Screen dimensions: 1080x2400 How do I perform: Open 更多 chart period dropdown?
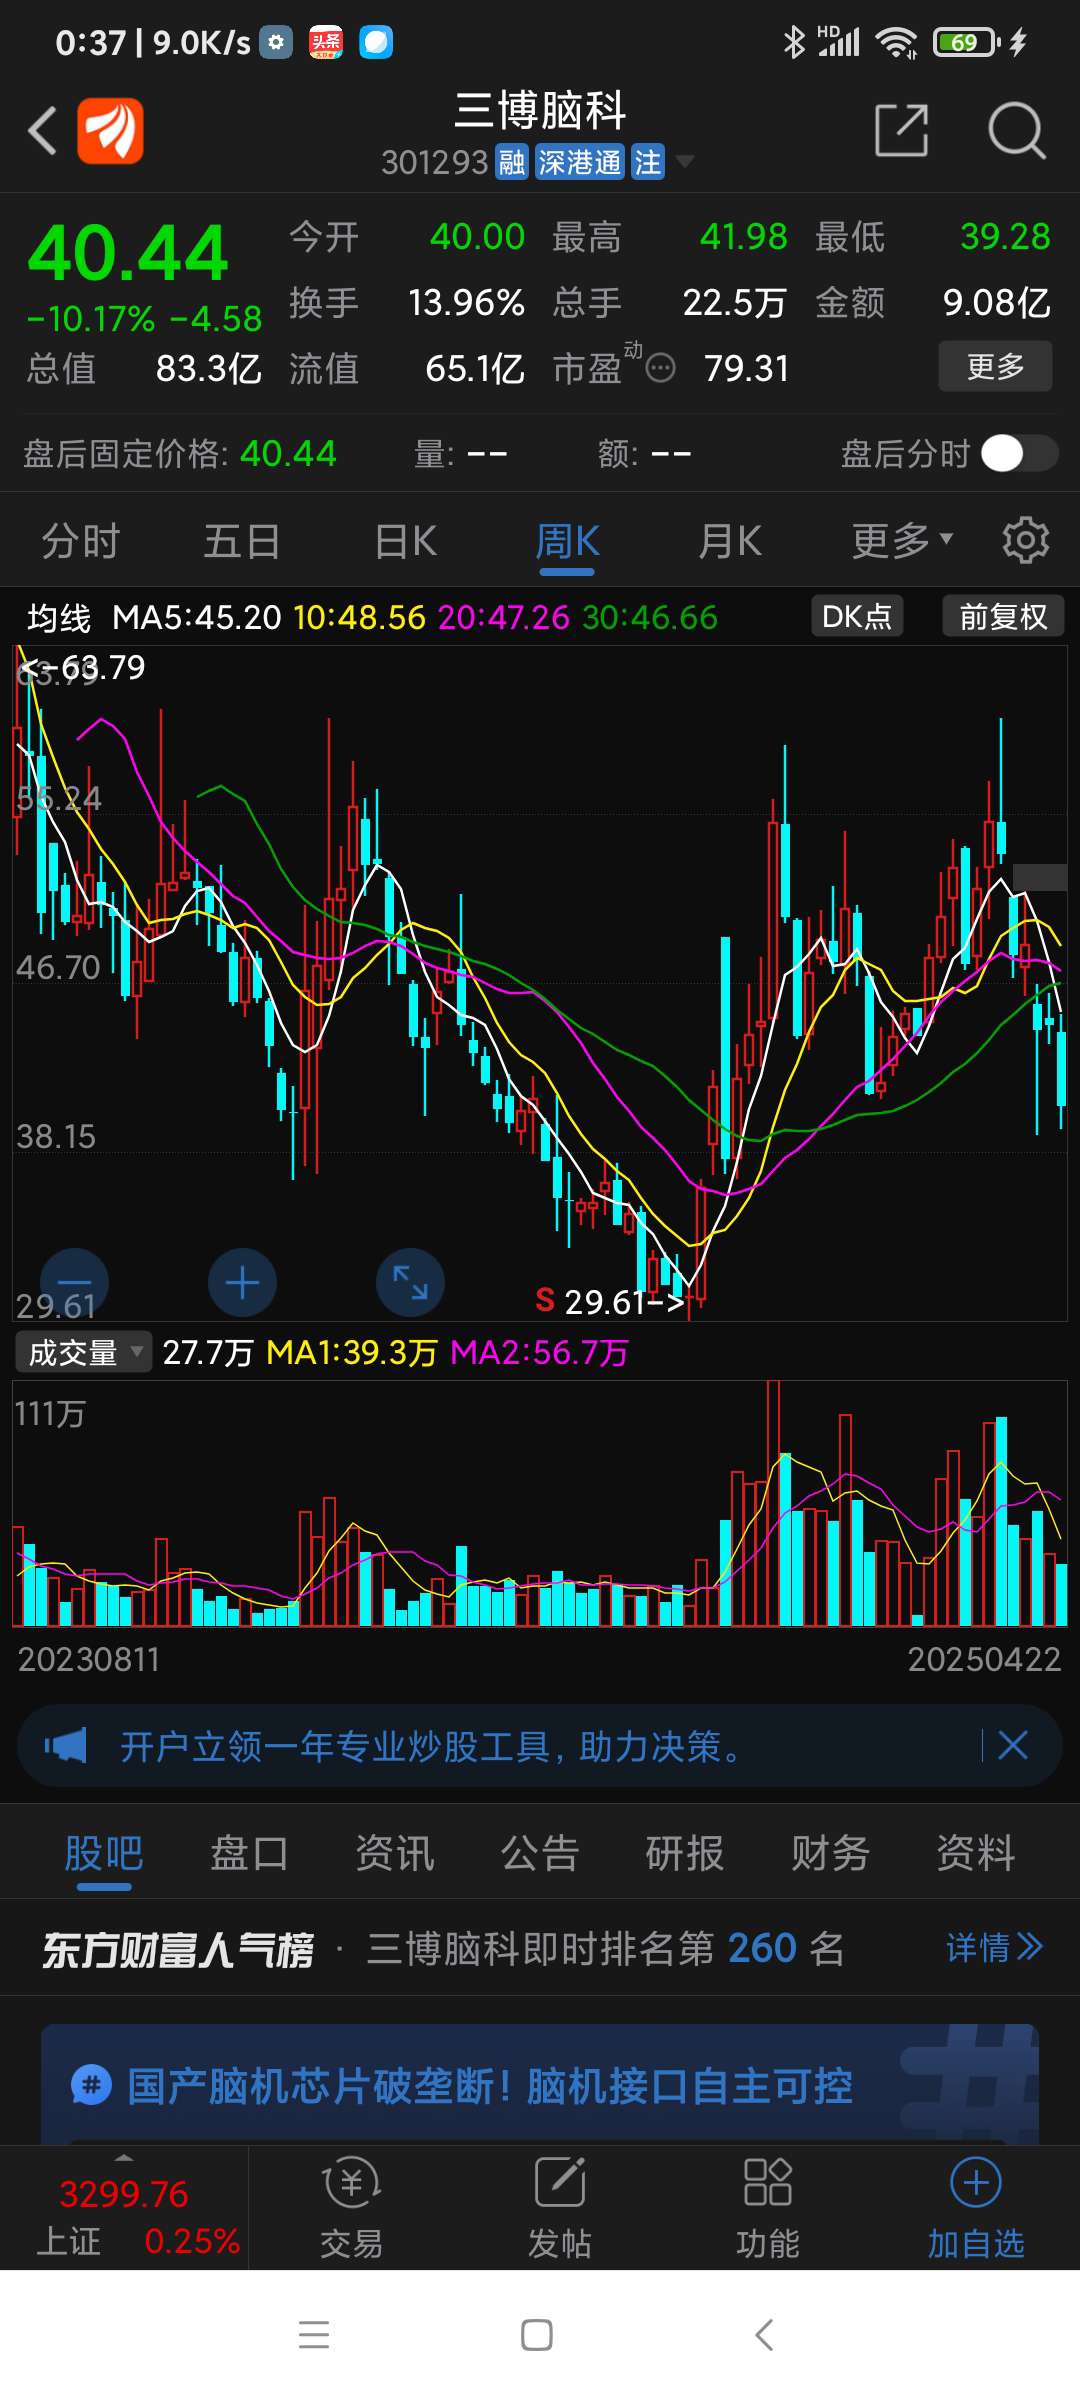(902, 541)
